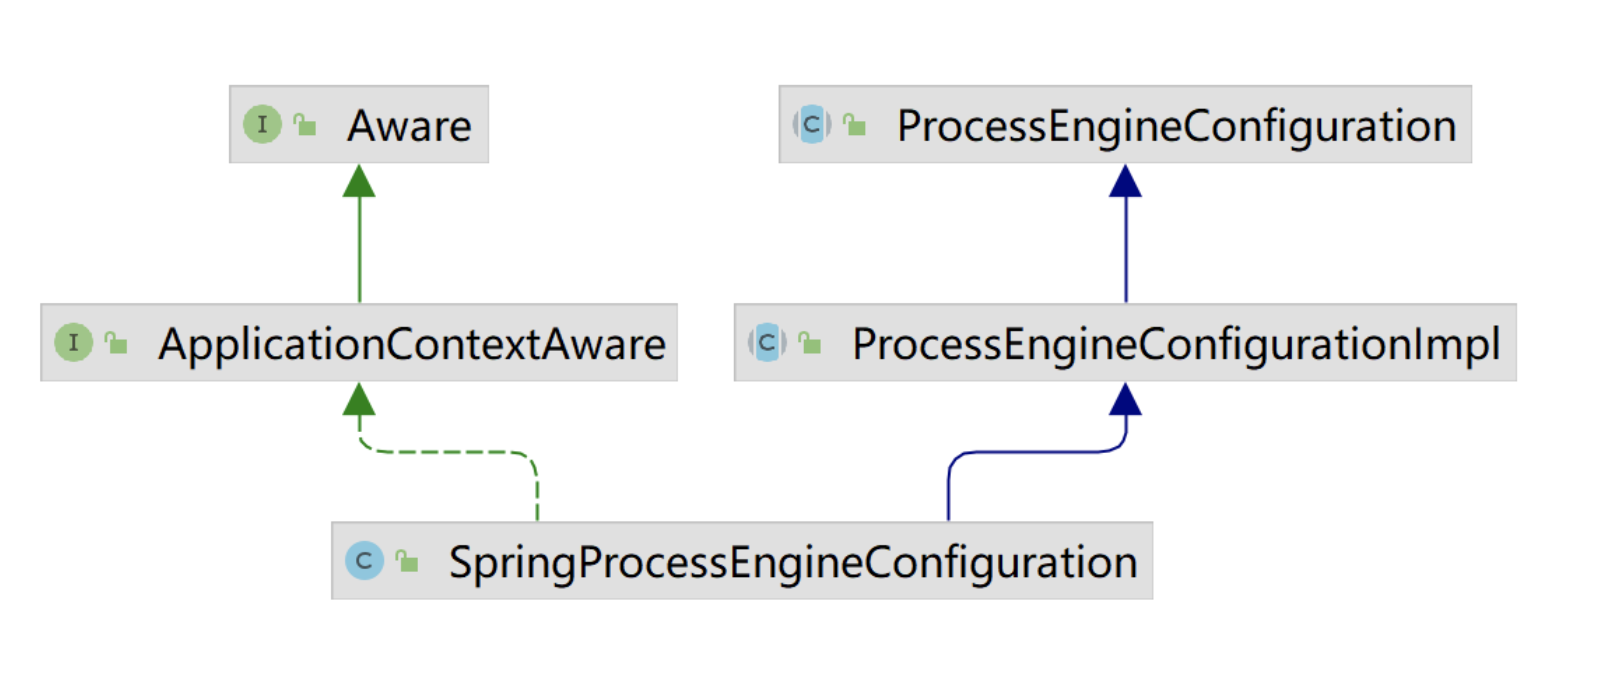The height and width of the screenshot is (682, 1624).
Task: Click the curved blue line above SpringProcessEngineConfiguration
Action: click(x=1030, y=452)
